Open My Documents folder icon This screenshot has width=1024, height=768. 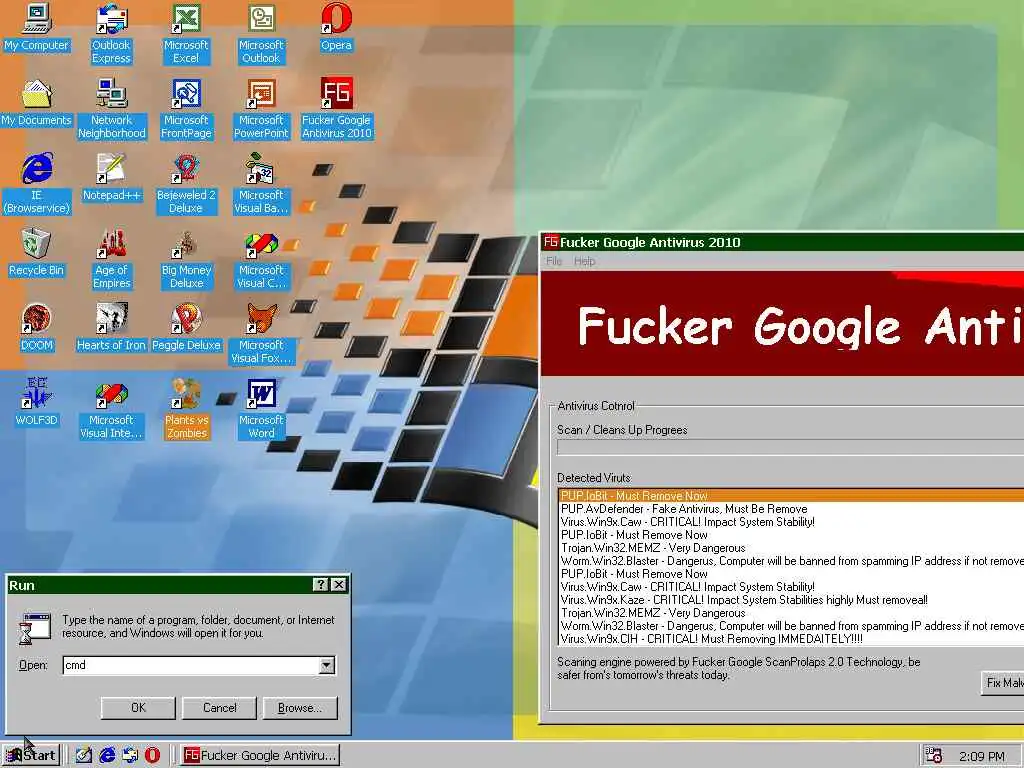pyautogui.click(x=37, y=103)
